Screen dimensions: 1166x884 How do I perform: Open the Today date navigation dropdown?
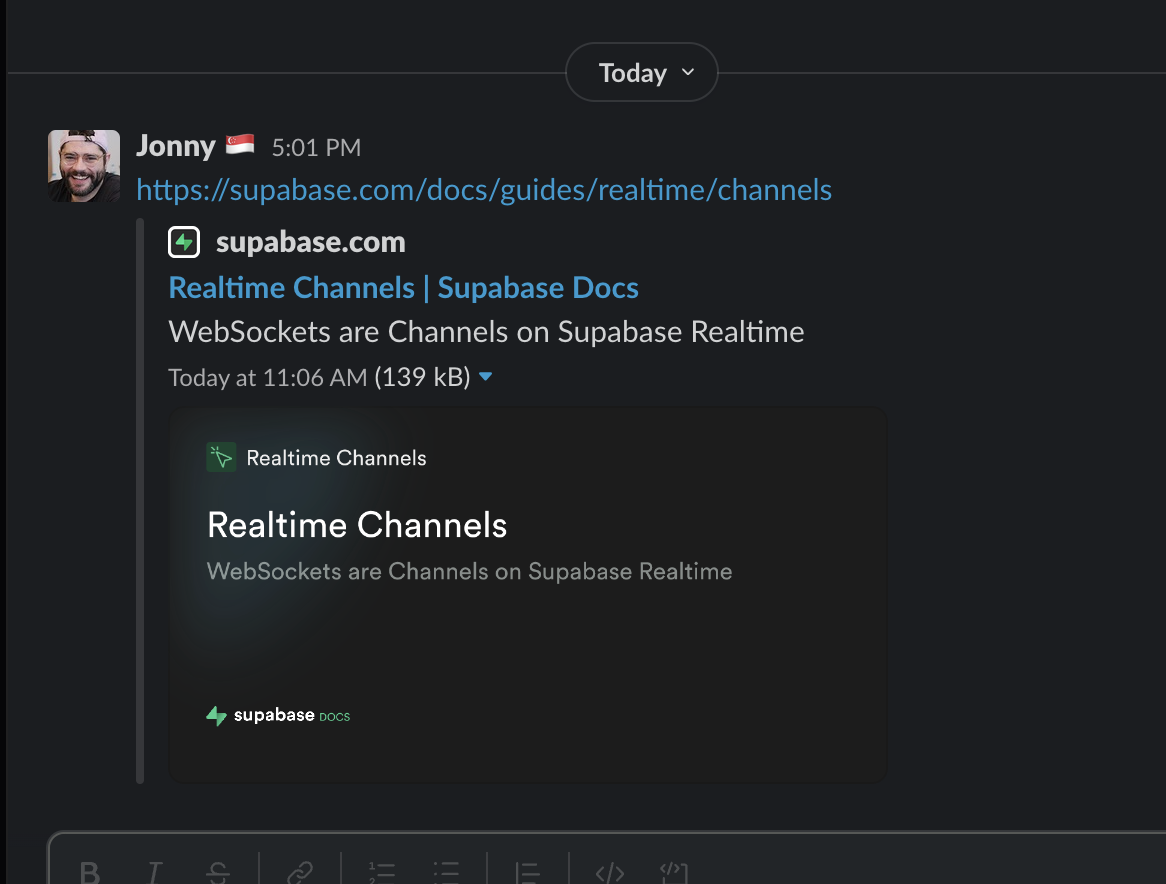pos(641,72)
